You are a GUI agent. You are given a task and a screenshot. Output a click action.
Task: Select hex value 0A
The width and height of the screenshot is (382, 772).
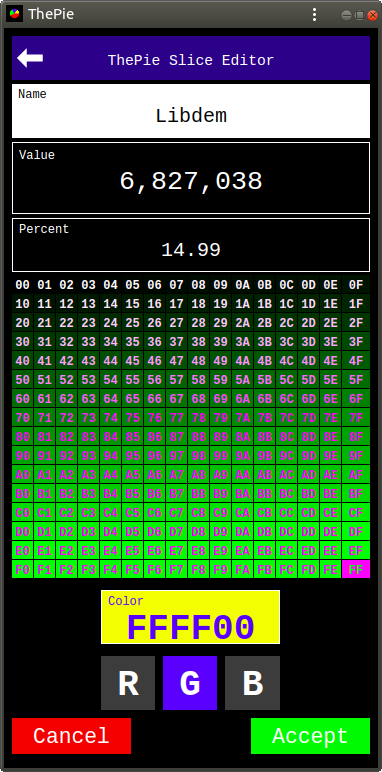(x=243, y=285)
